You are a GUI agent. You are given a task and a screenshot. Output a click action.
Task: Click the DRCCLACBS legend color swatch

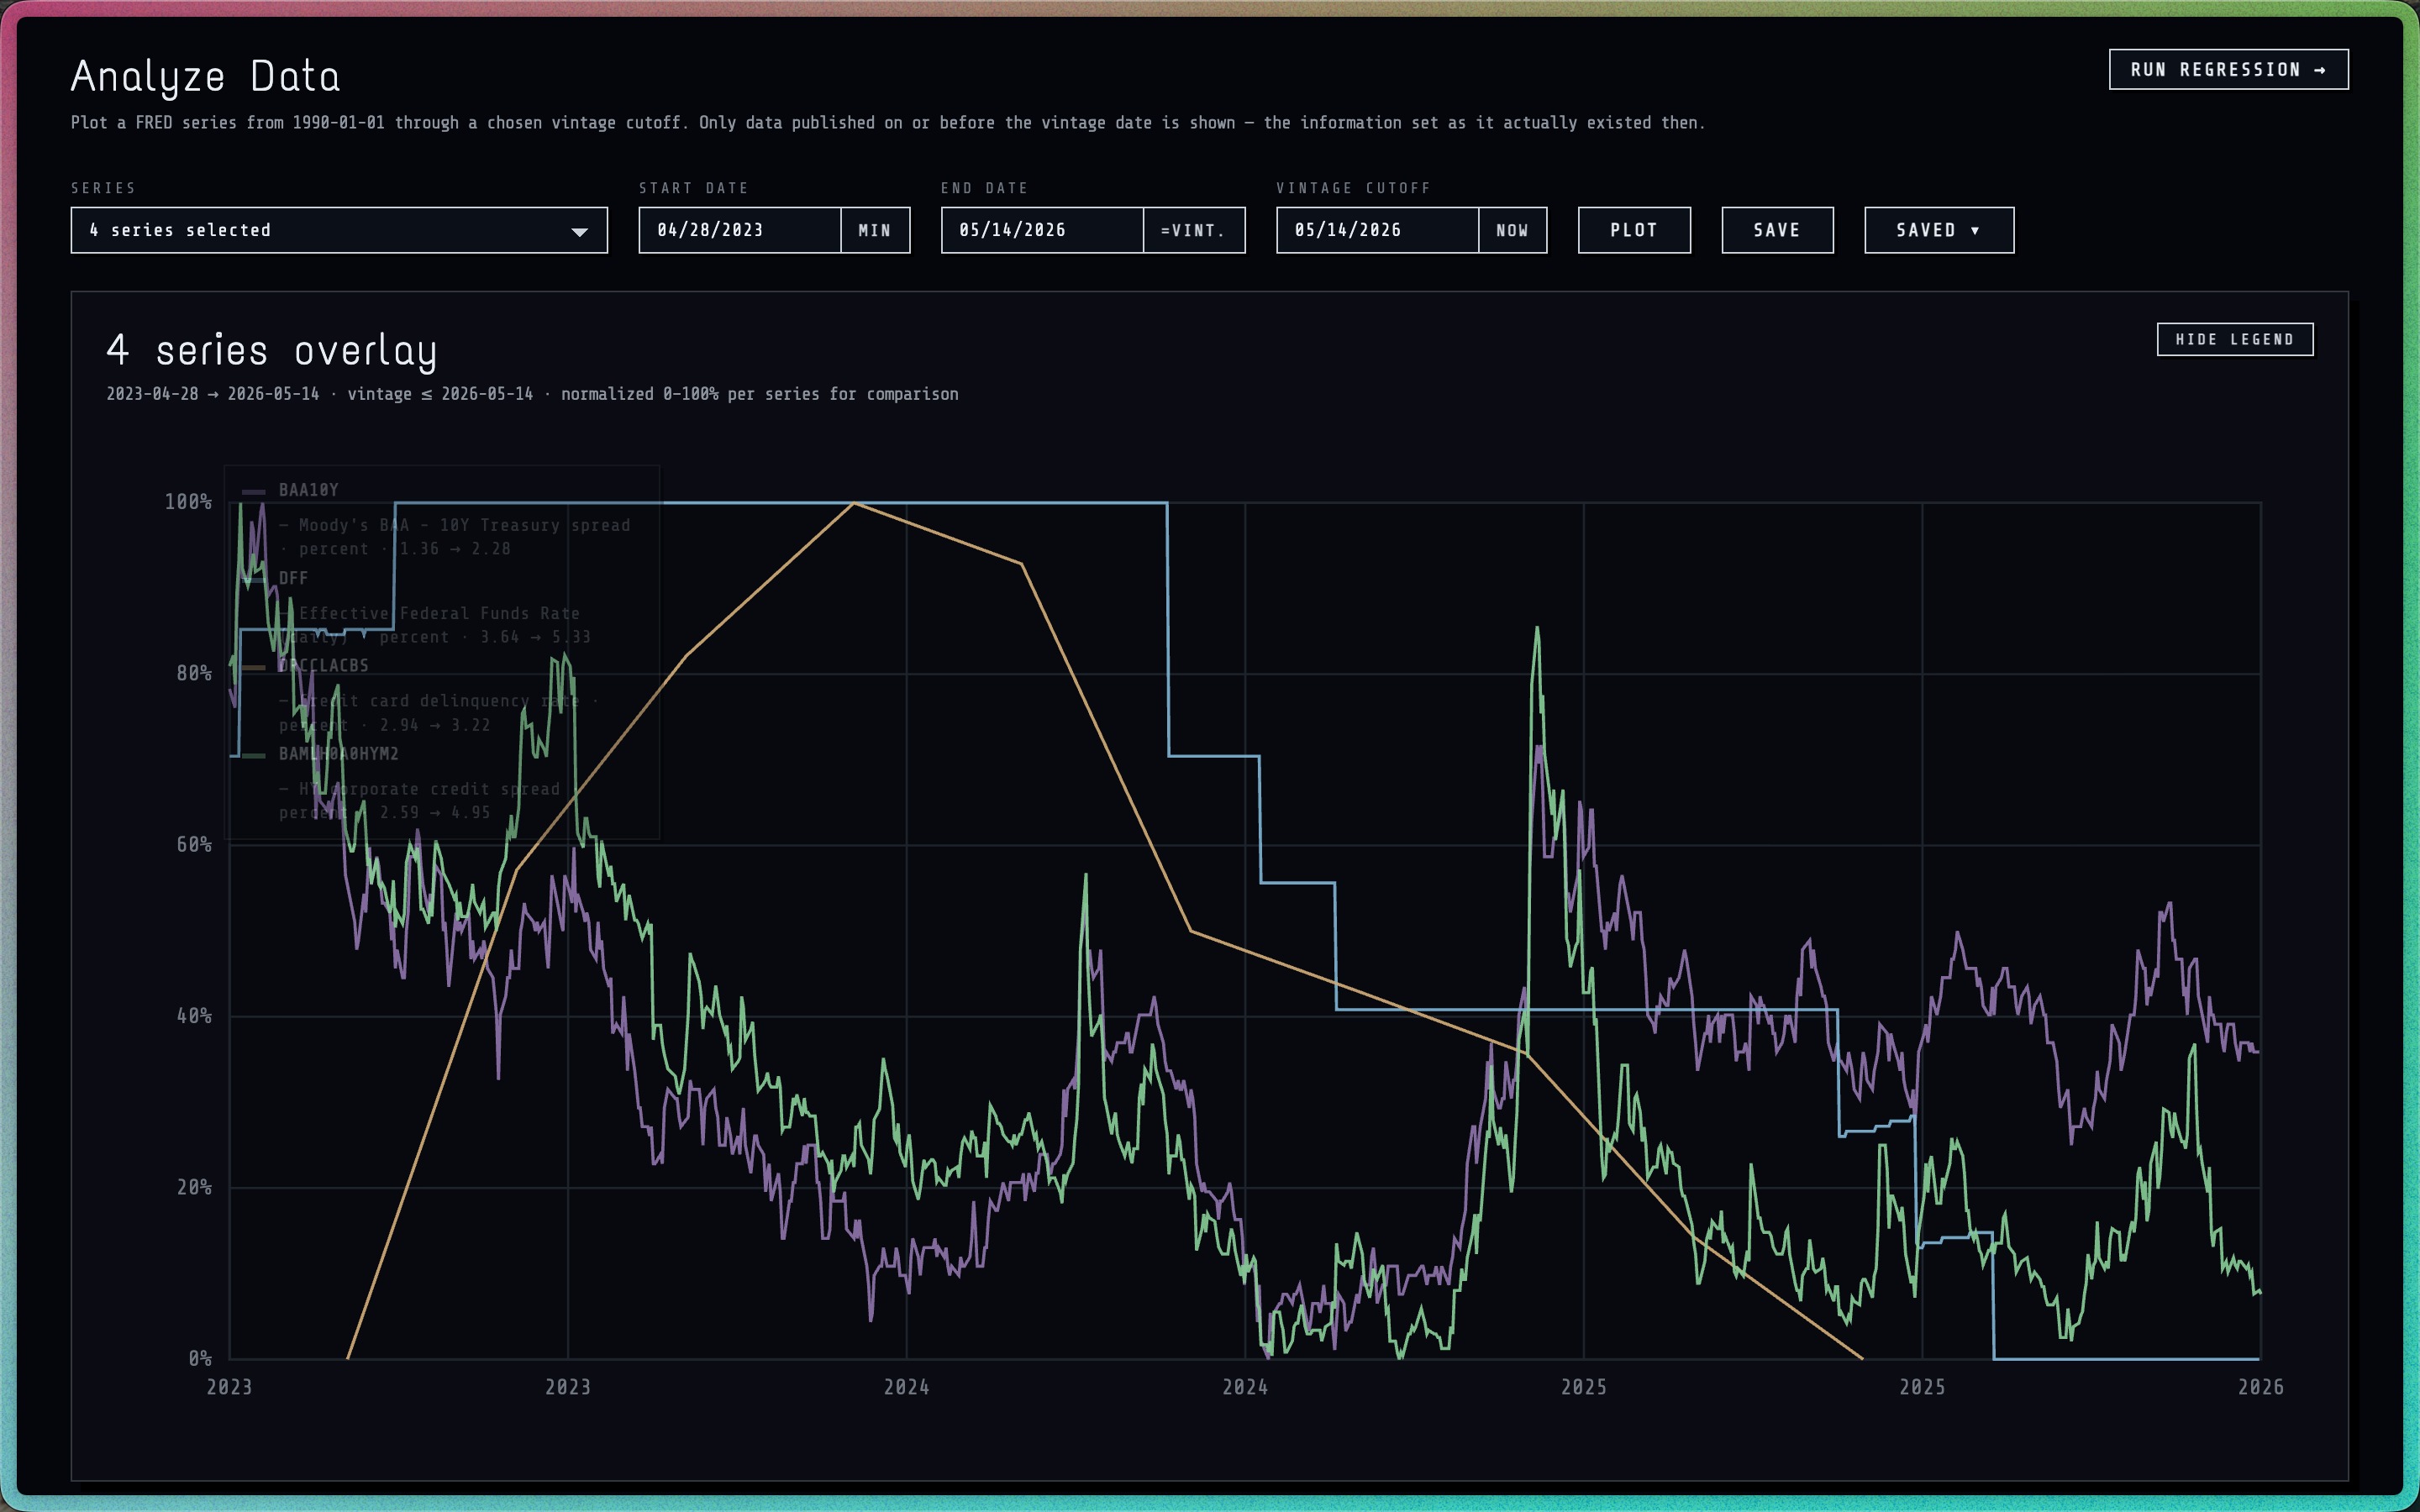point(254,667)
